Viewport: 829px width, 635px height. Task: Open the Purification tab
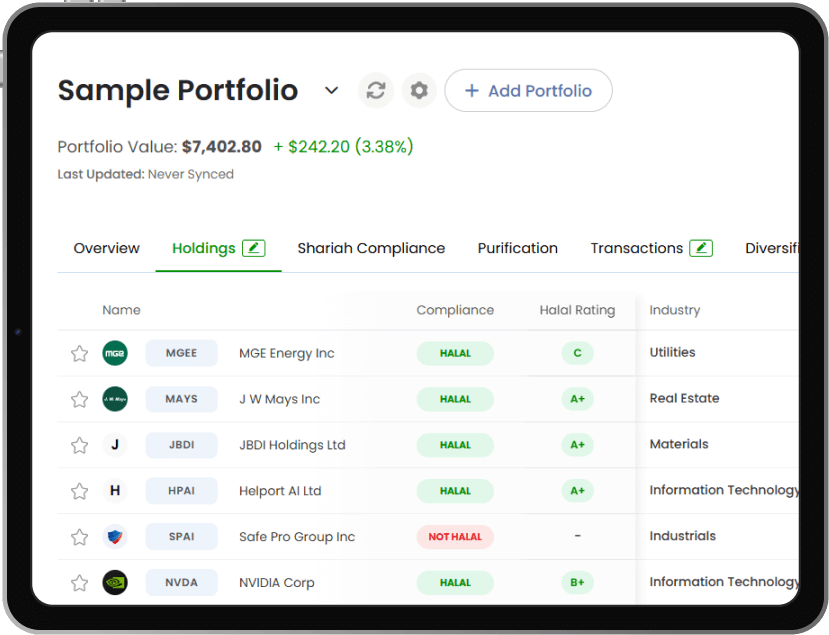pyautogui.click(x=517, y=248)
